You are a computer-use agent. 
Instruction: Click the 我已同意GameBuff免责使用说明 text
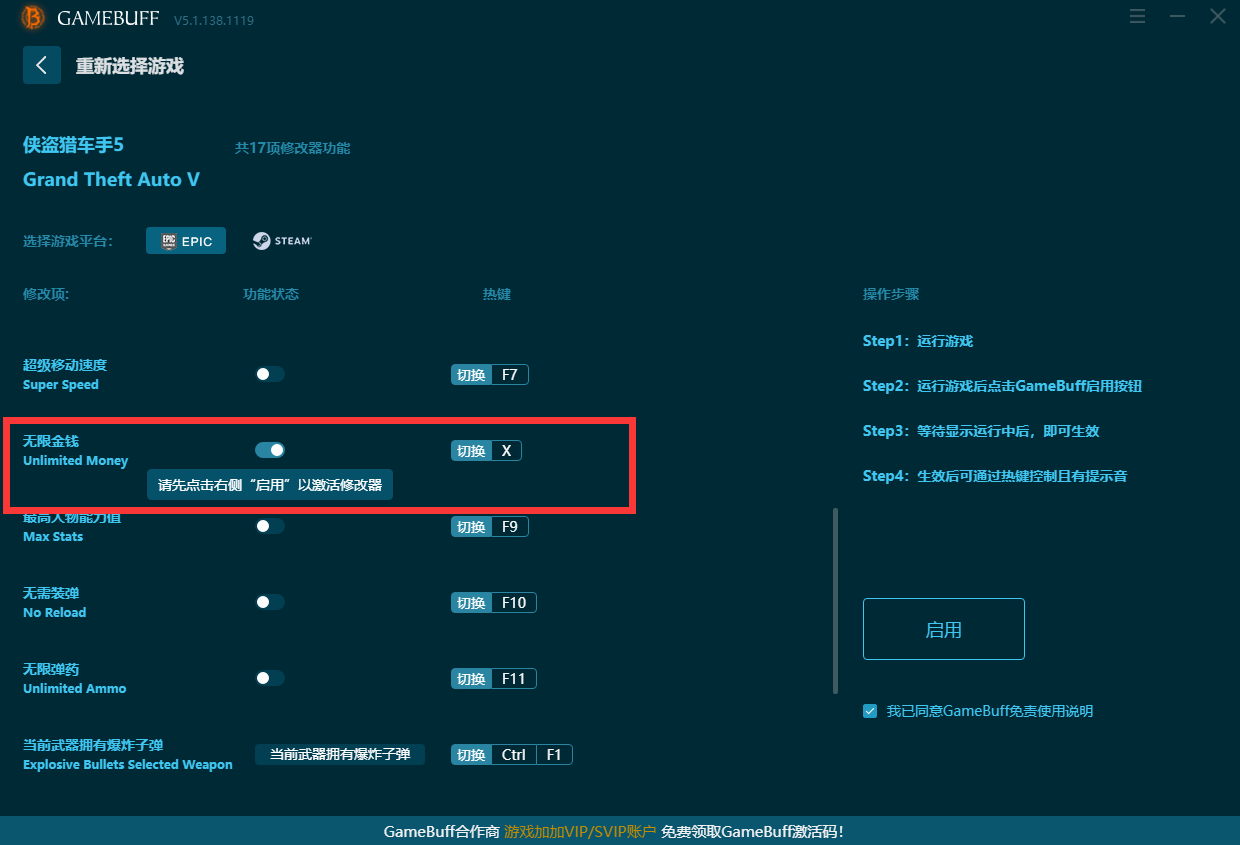990,711
